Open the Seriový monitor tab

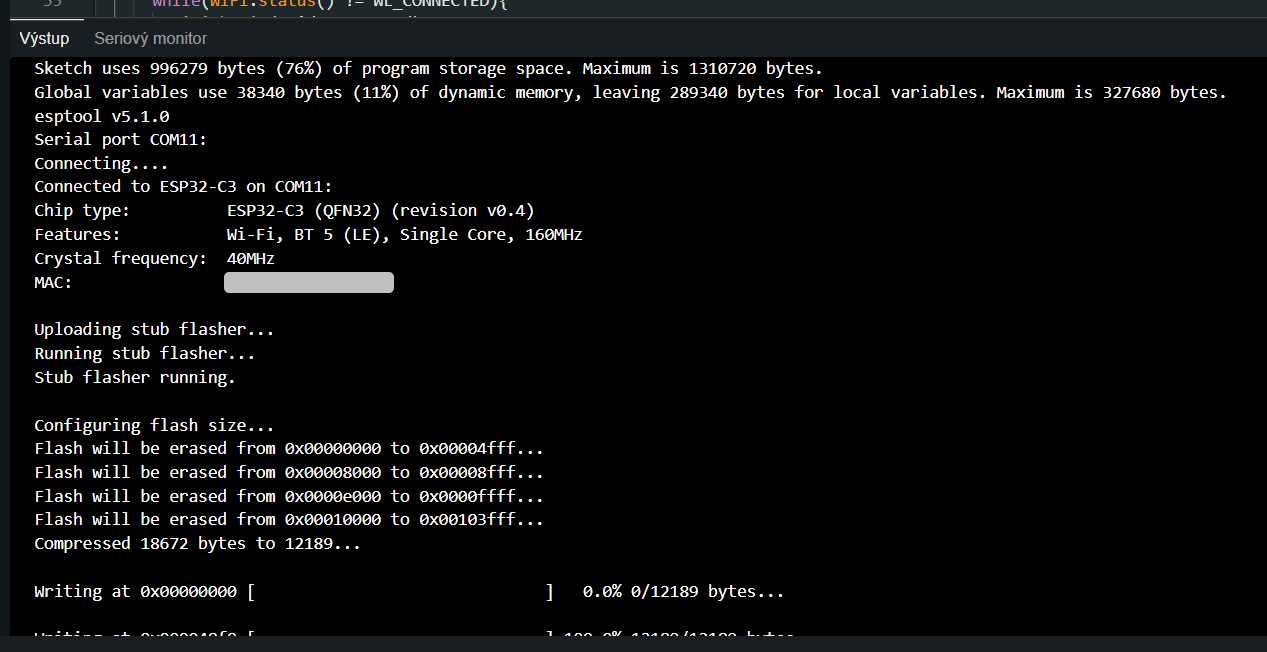[x=150, y=38]
